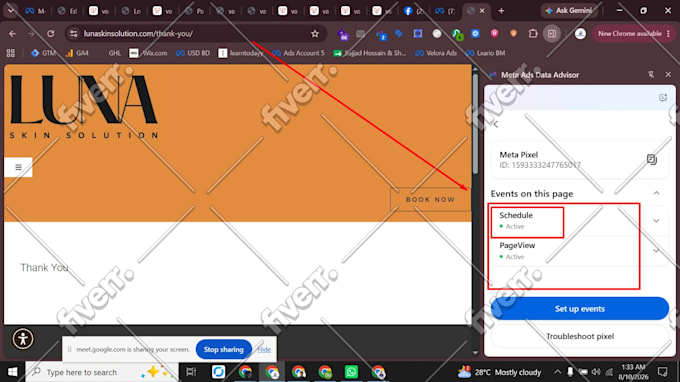Click the Luna Skin Solution logo
Image resolution: width=680 pixels, height=382 pixels.
pos(84,106)
